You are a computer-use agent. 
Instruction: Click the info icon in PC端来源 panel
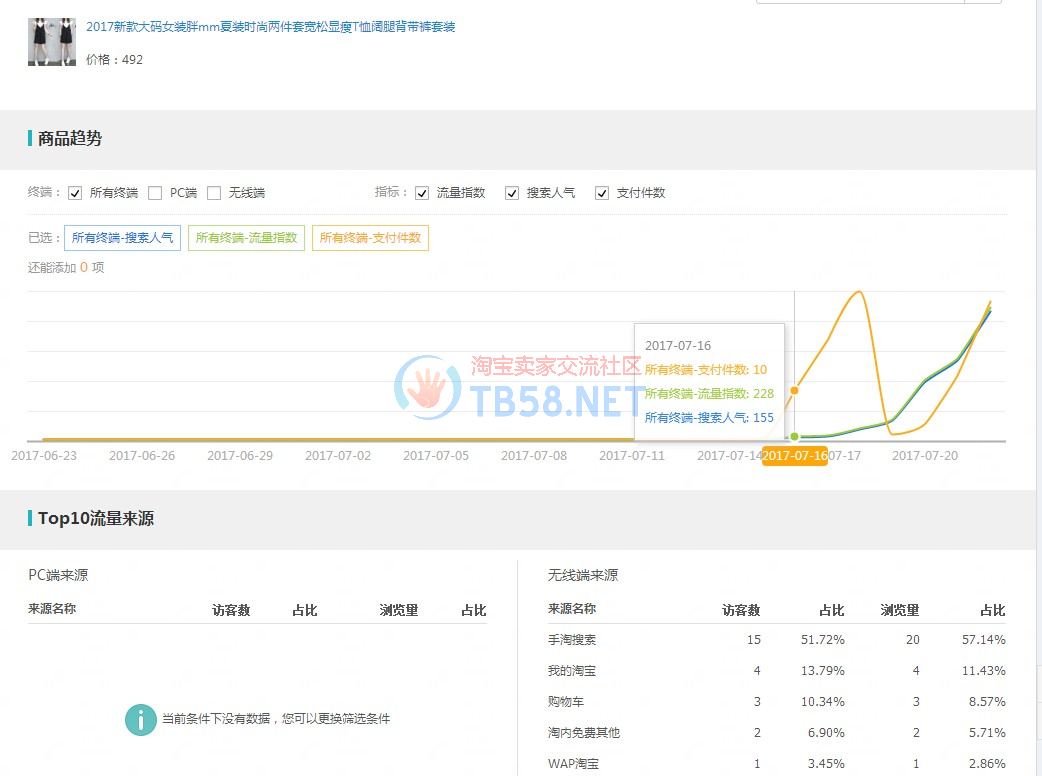pos(140,719)
